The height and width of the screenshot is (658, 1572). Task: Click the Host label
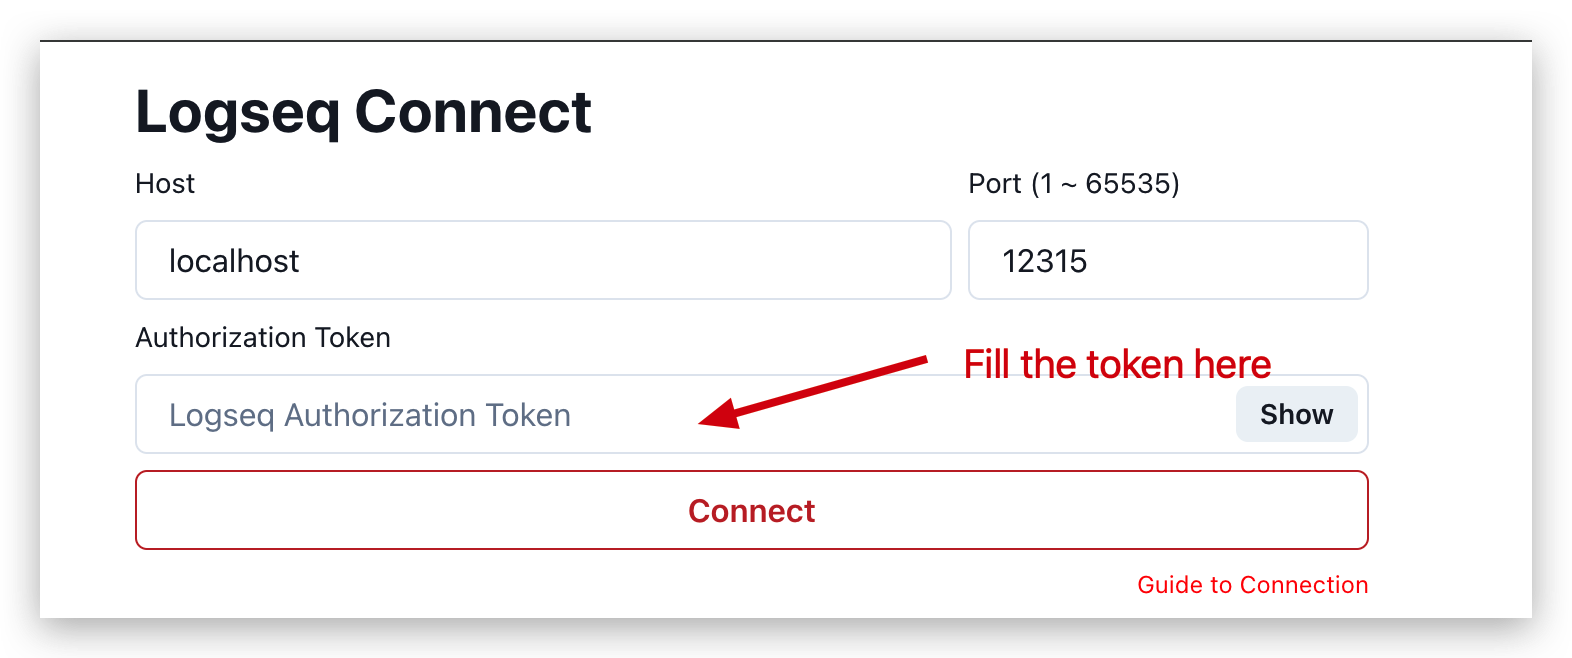164,183
